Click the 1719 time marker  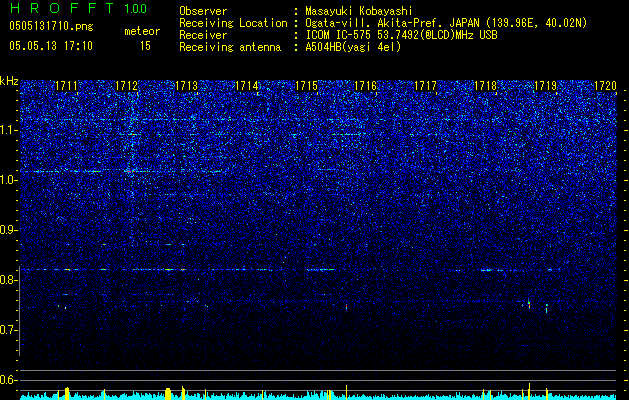(x=546, y=86)
